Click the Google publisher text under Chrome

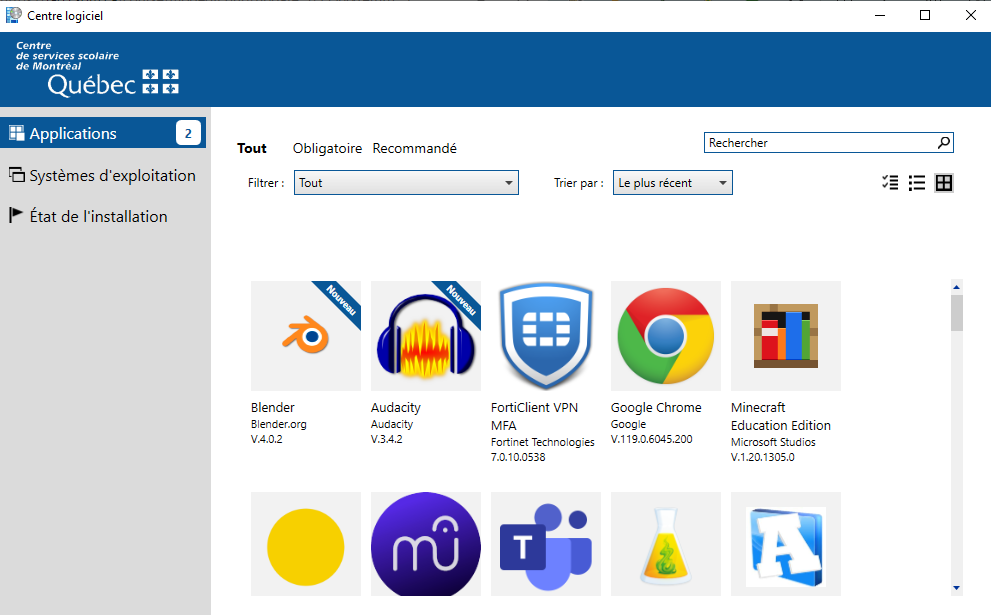(628, 424)
